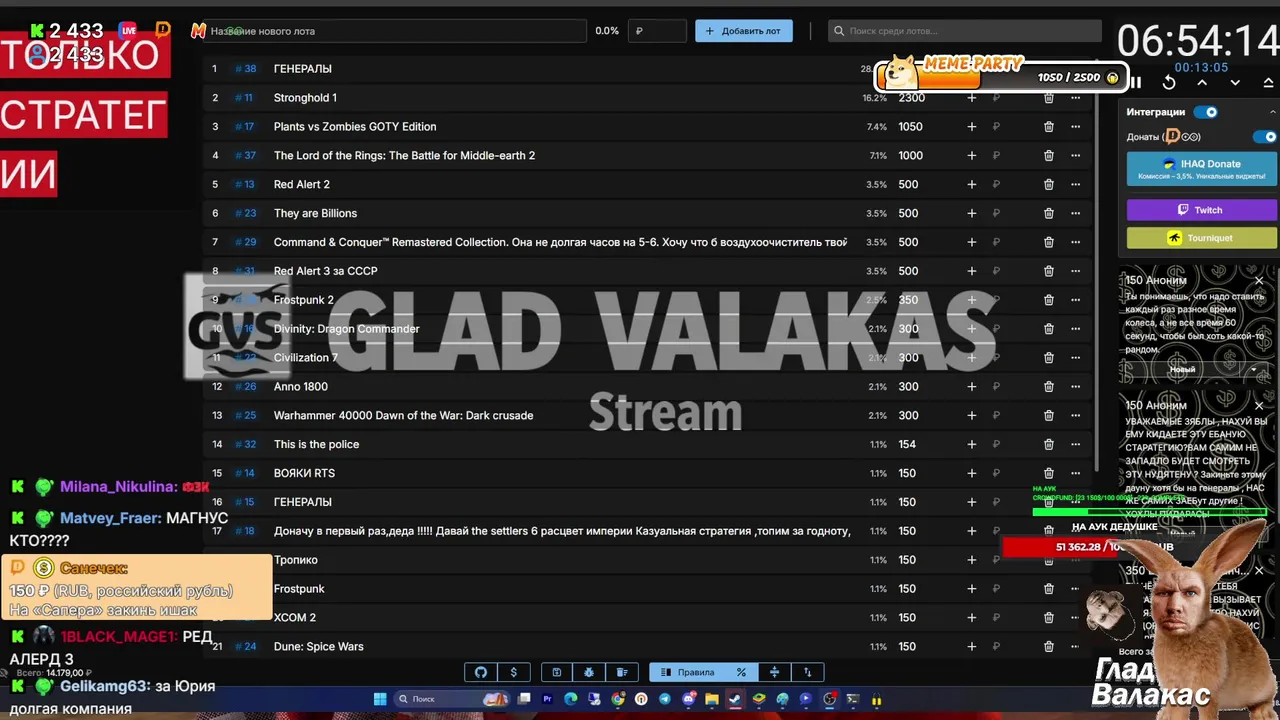The width and height of the screenshot is (1280, 720).
Task: Click the clear lots list icon
Action: pos(622,672)
